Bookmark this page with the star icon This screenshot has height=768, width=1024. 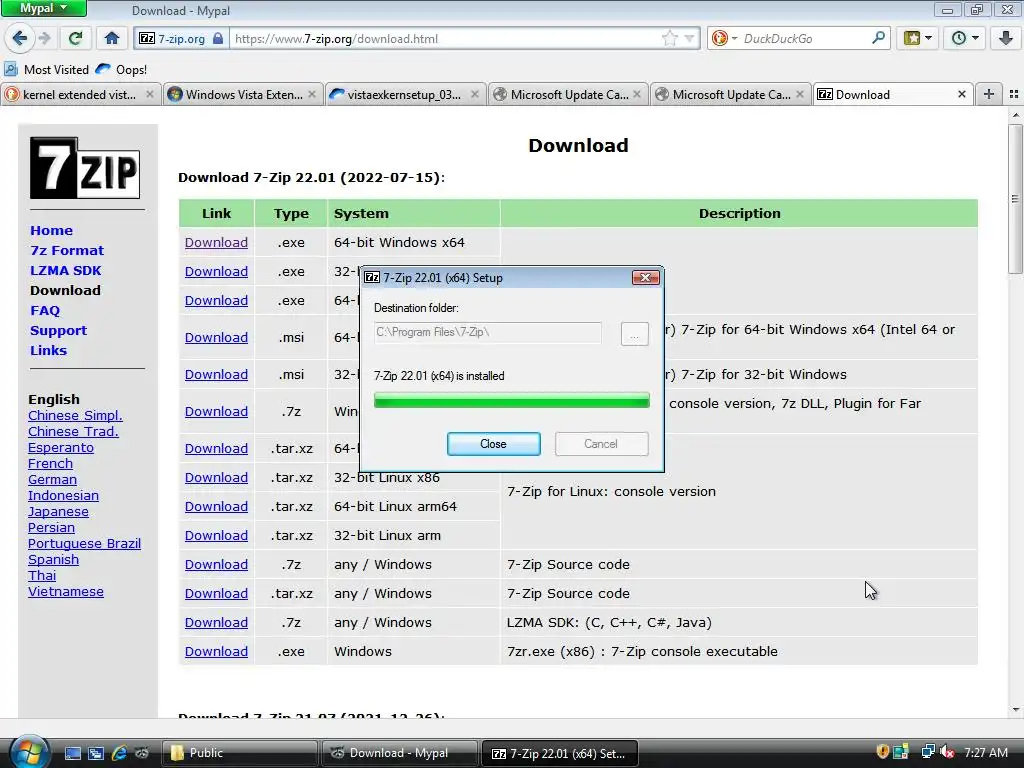click(669, 39)
